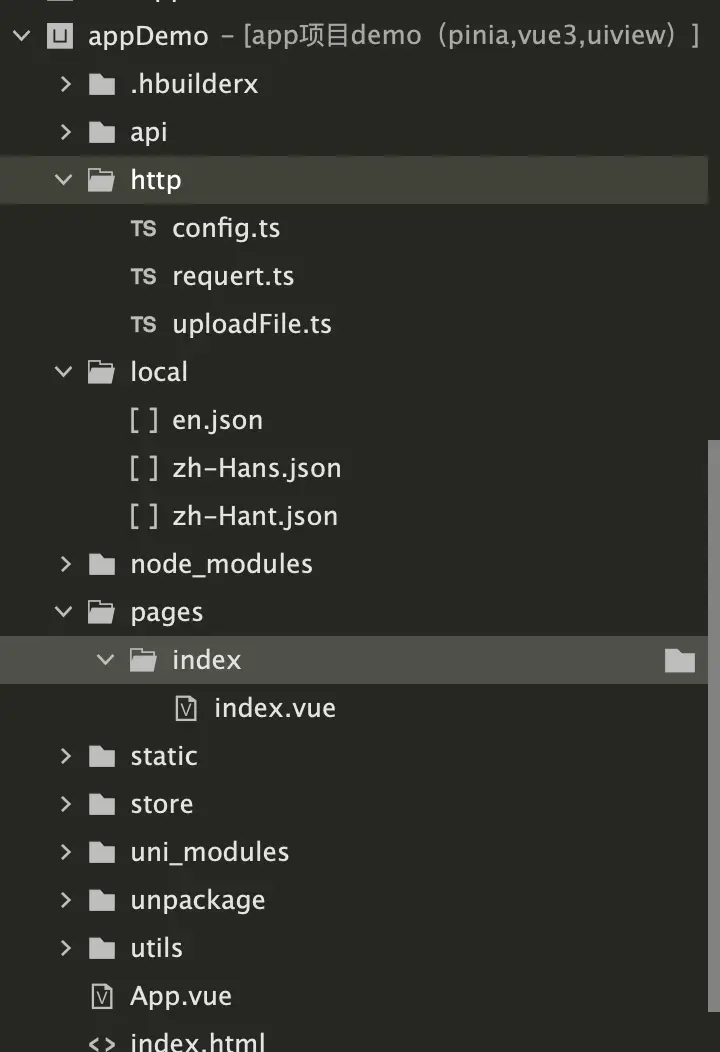Select the zh-Hant.json file
The image size is (720, 1052).
(x=254, y=516)
